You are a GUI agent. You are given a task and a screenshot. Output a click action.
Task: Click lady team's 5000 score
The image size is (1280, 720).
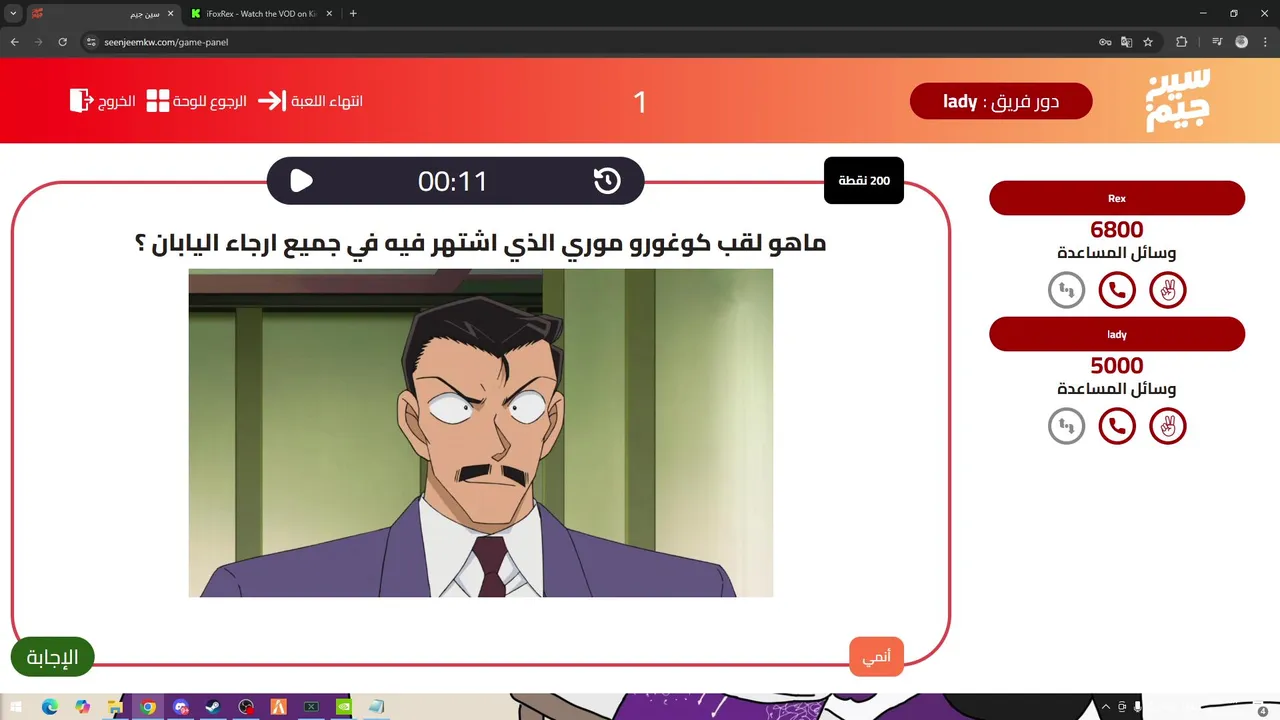[x=1117, y=366]
